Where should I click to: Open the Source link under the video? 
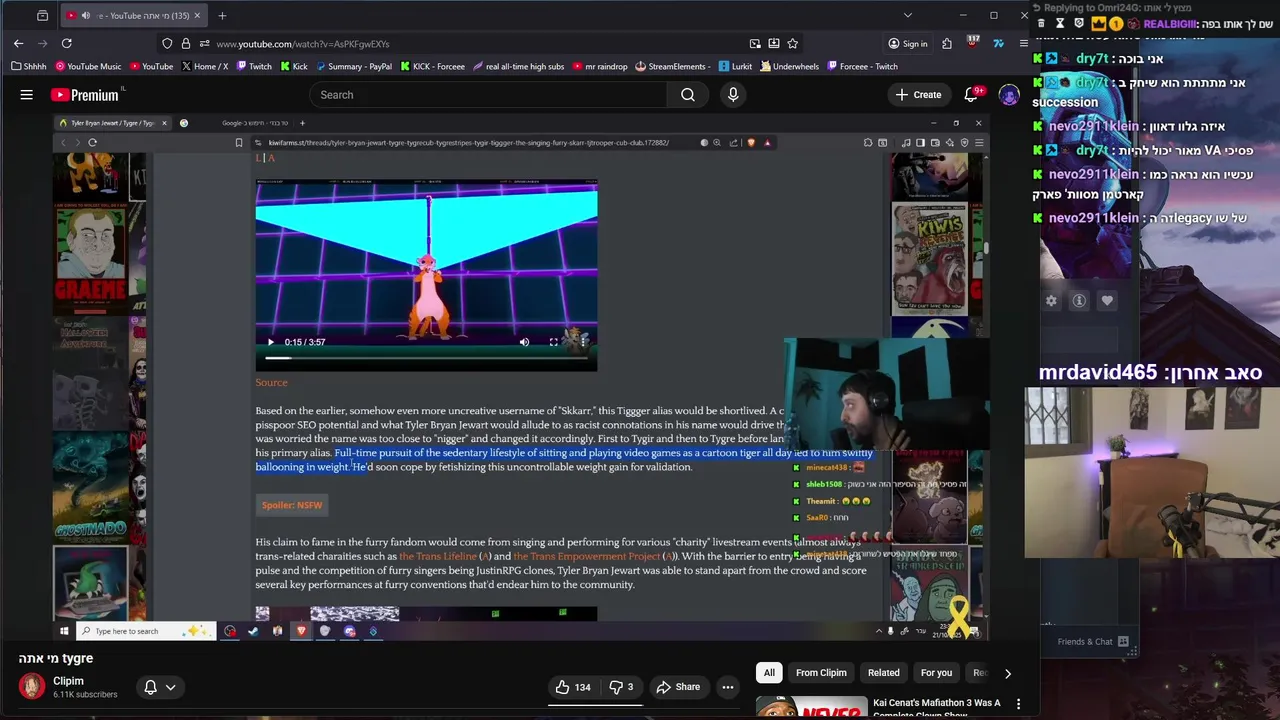tap(271, 383)
